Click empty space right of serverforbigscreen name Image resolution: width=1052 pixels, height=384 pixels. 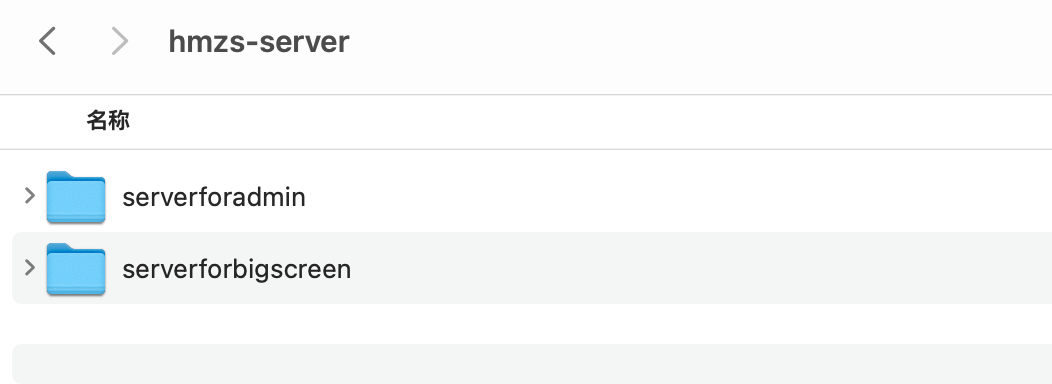point(701,269)
